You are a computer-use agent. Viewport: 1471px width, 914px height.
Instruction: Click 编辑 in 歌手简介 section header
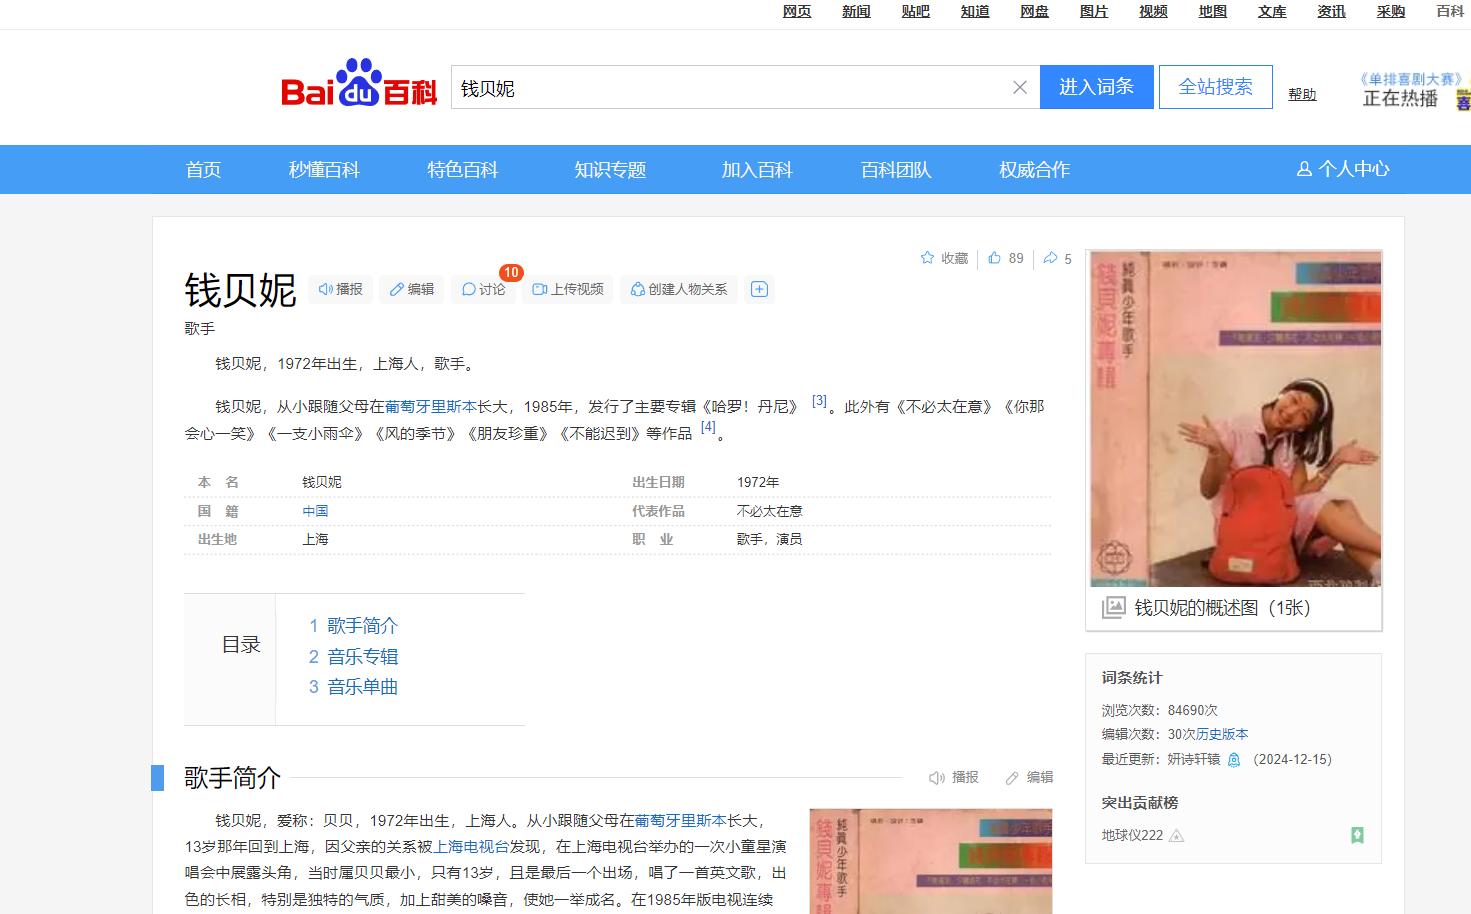[1029, 777]
